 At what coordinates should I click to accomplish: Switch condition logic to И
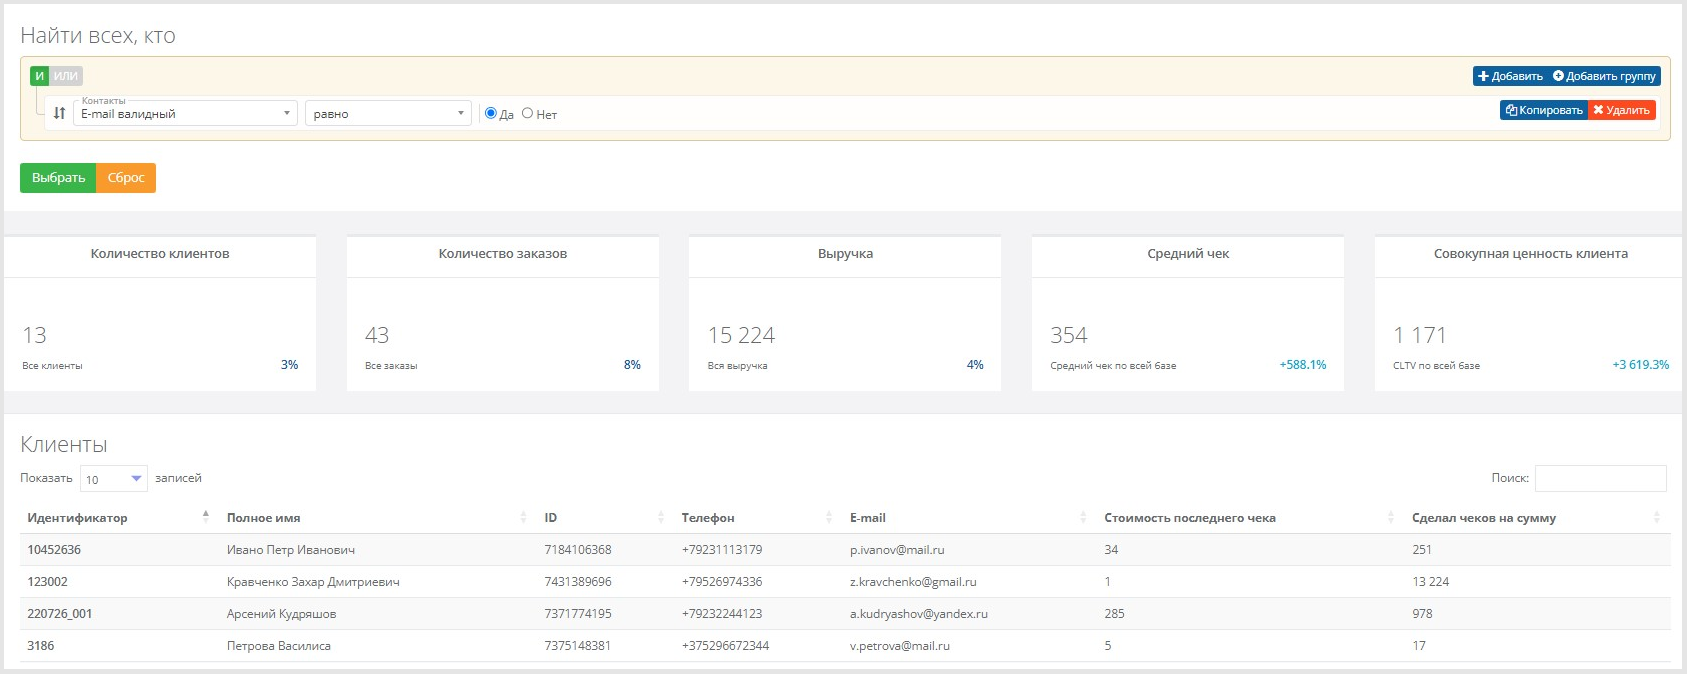point(39,76)
